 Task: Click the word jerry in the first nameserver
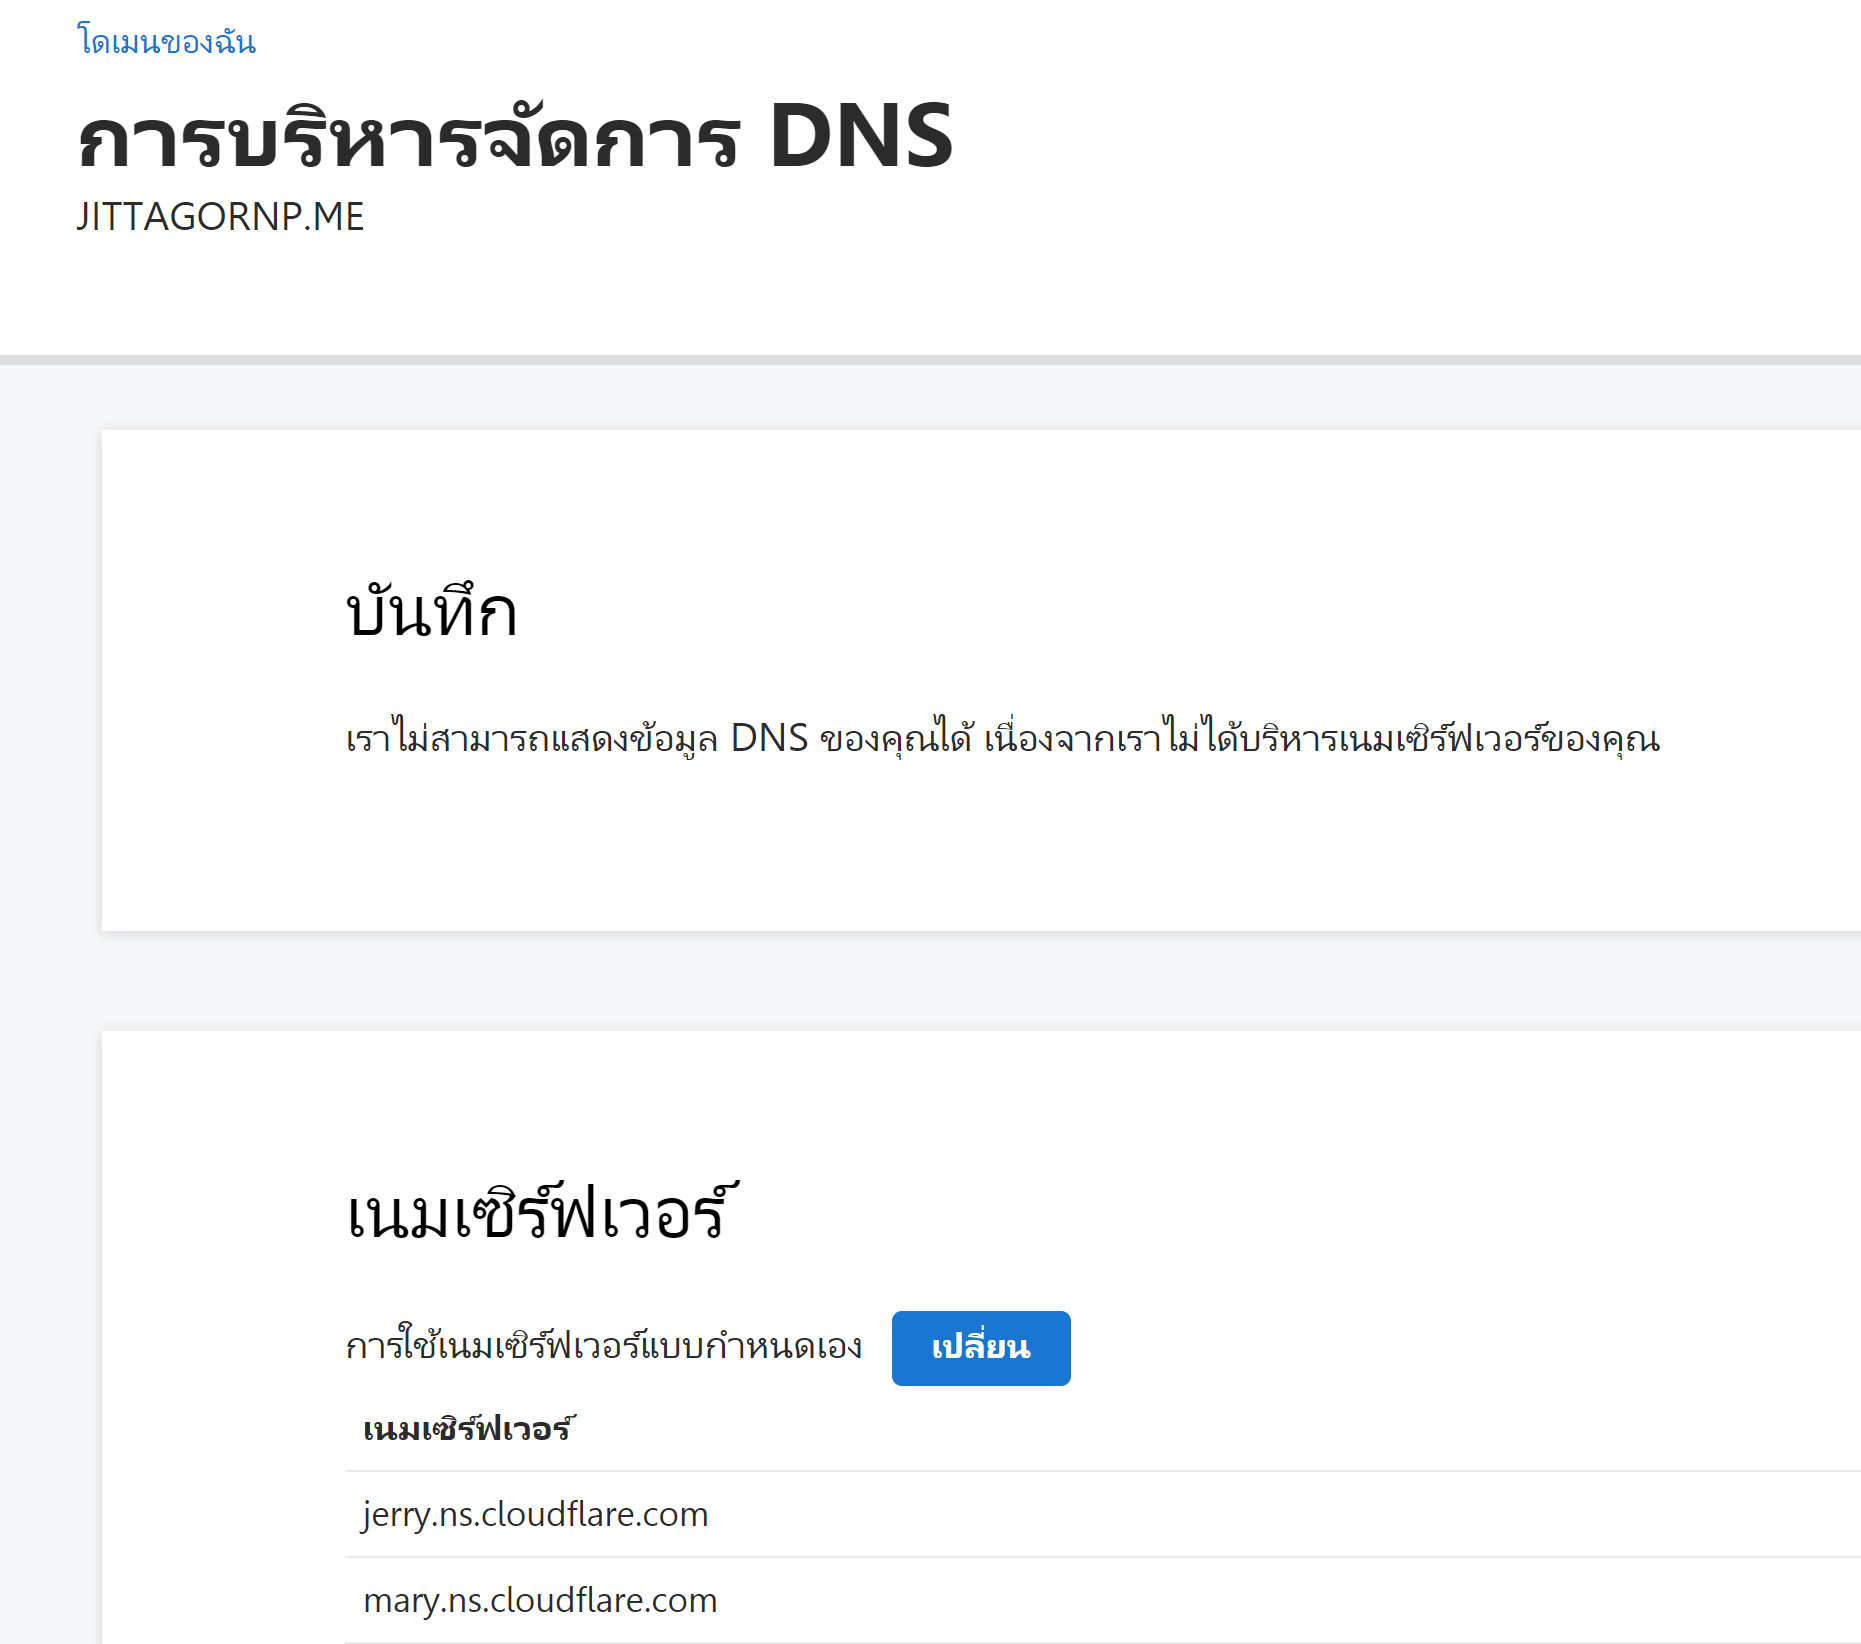[x=397, y=1514]
